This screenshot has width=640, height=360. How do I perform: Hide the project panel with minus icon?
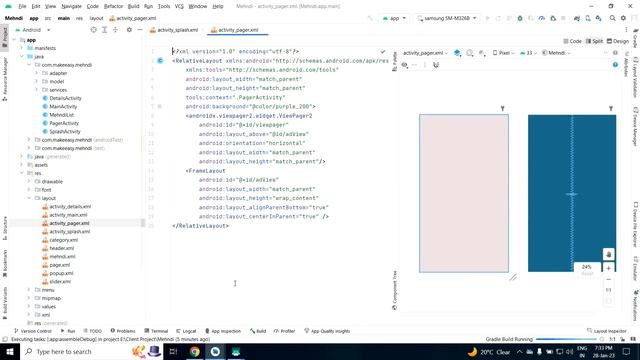point(140,30)
